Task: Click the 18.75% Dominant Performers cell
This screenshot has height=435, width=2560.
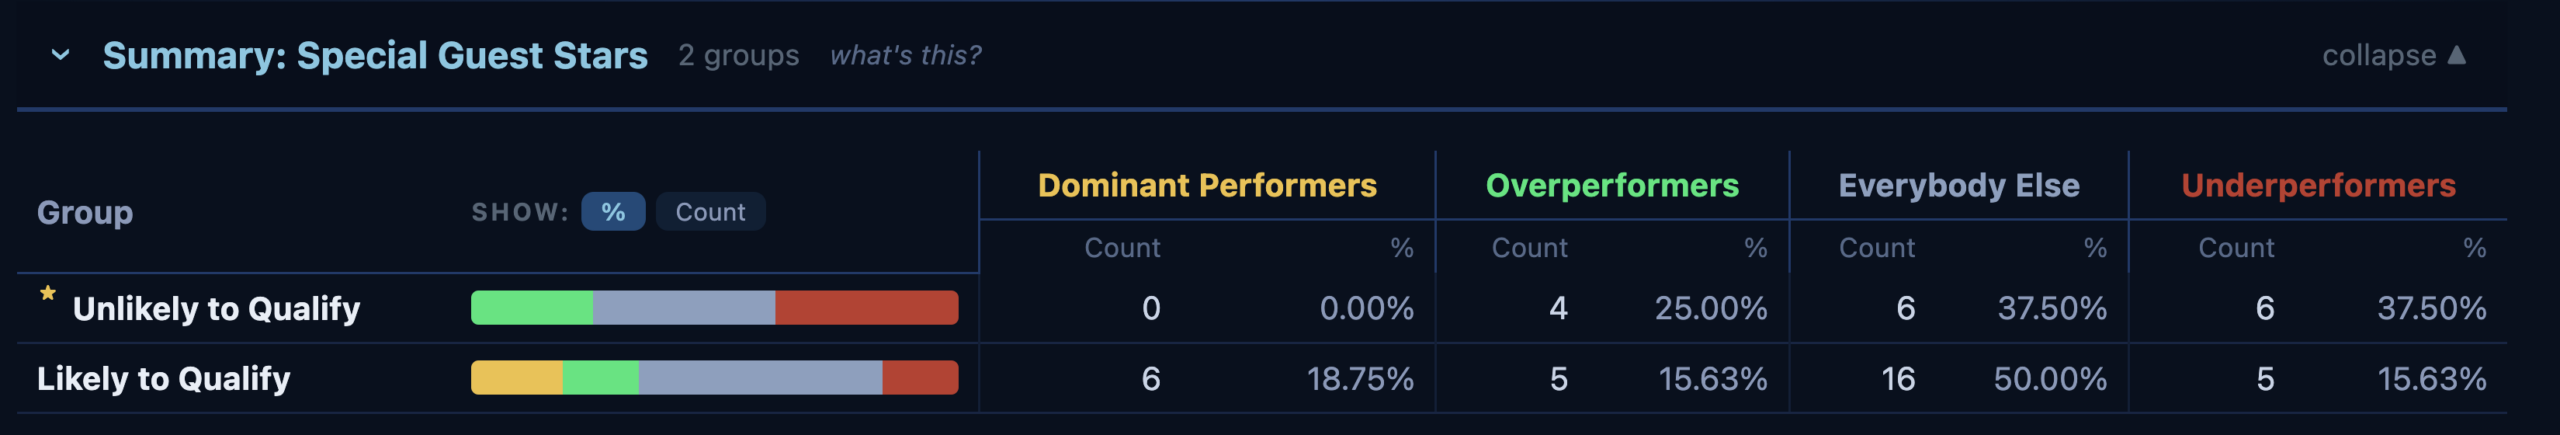Action: pos(1360,379)
